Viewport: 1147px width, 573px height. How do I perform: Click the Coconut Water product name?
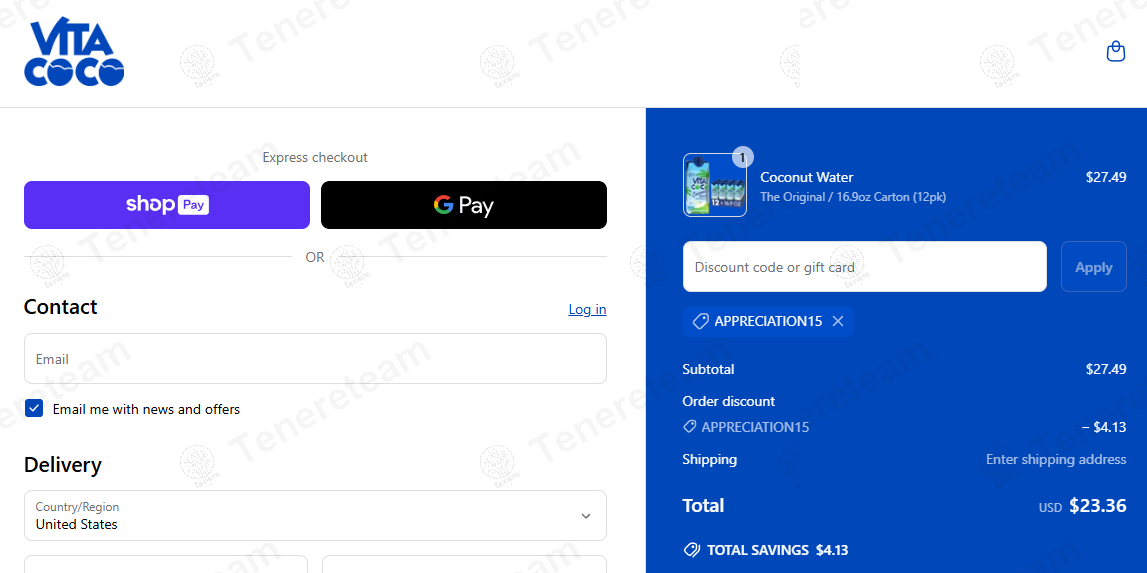(x=807, y=177)
